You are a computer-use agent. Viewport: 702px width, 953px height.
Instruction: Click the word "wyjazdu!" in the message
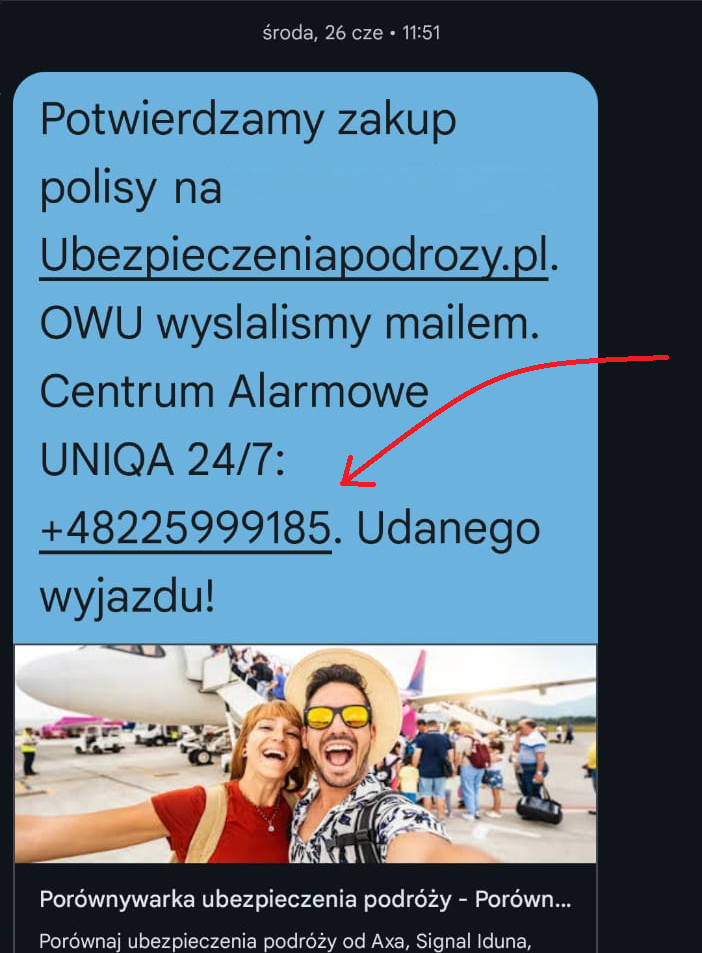point(127,598)
